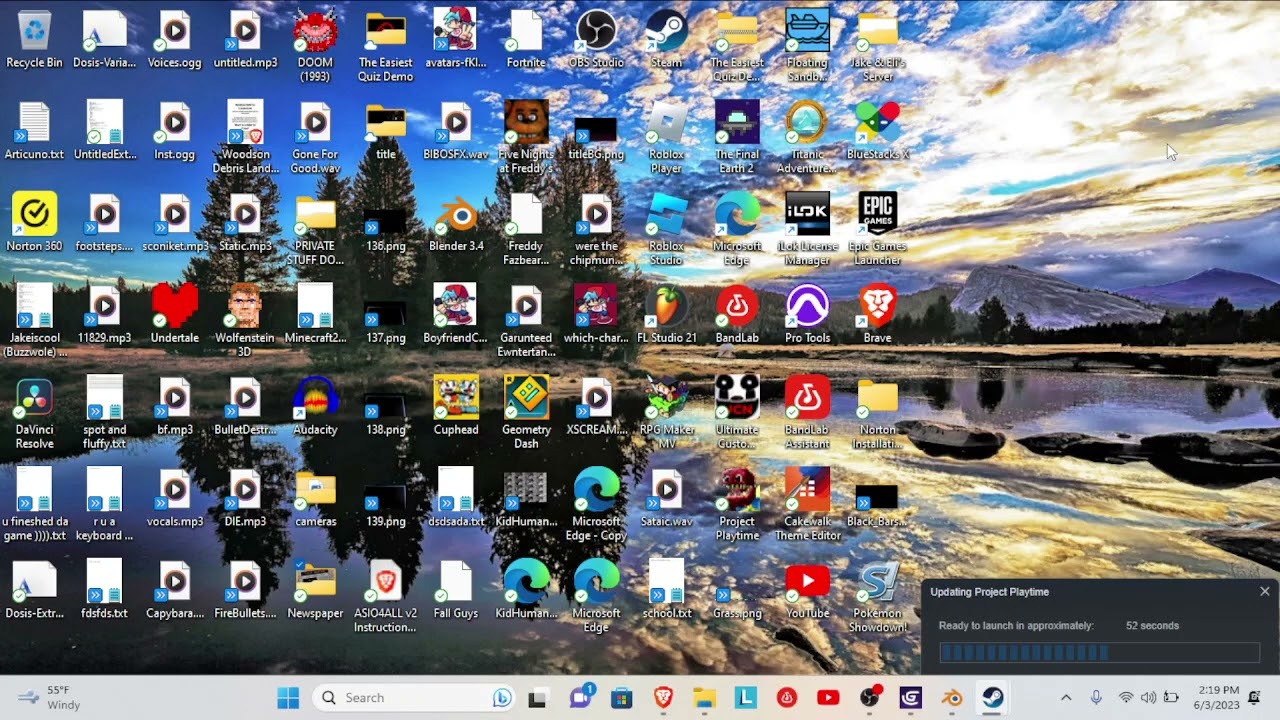Select the Newspaper folder icon
Screen dimensions: 1280x720
[x=315, y=591]
